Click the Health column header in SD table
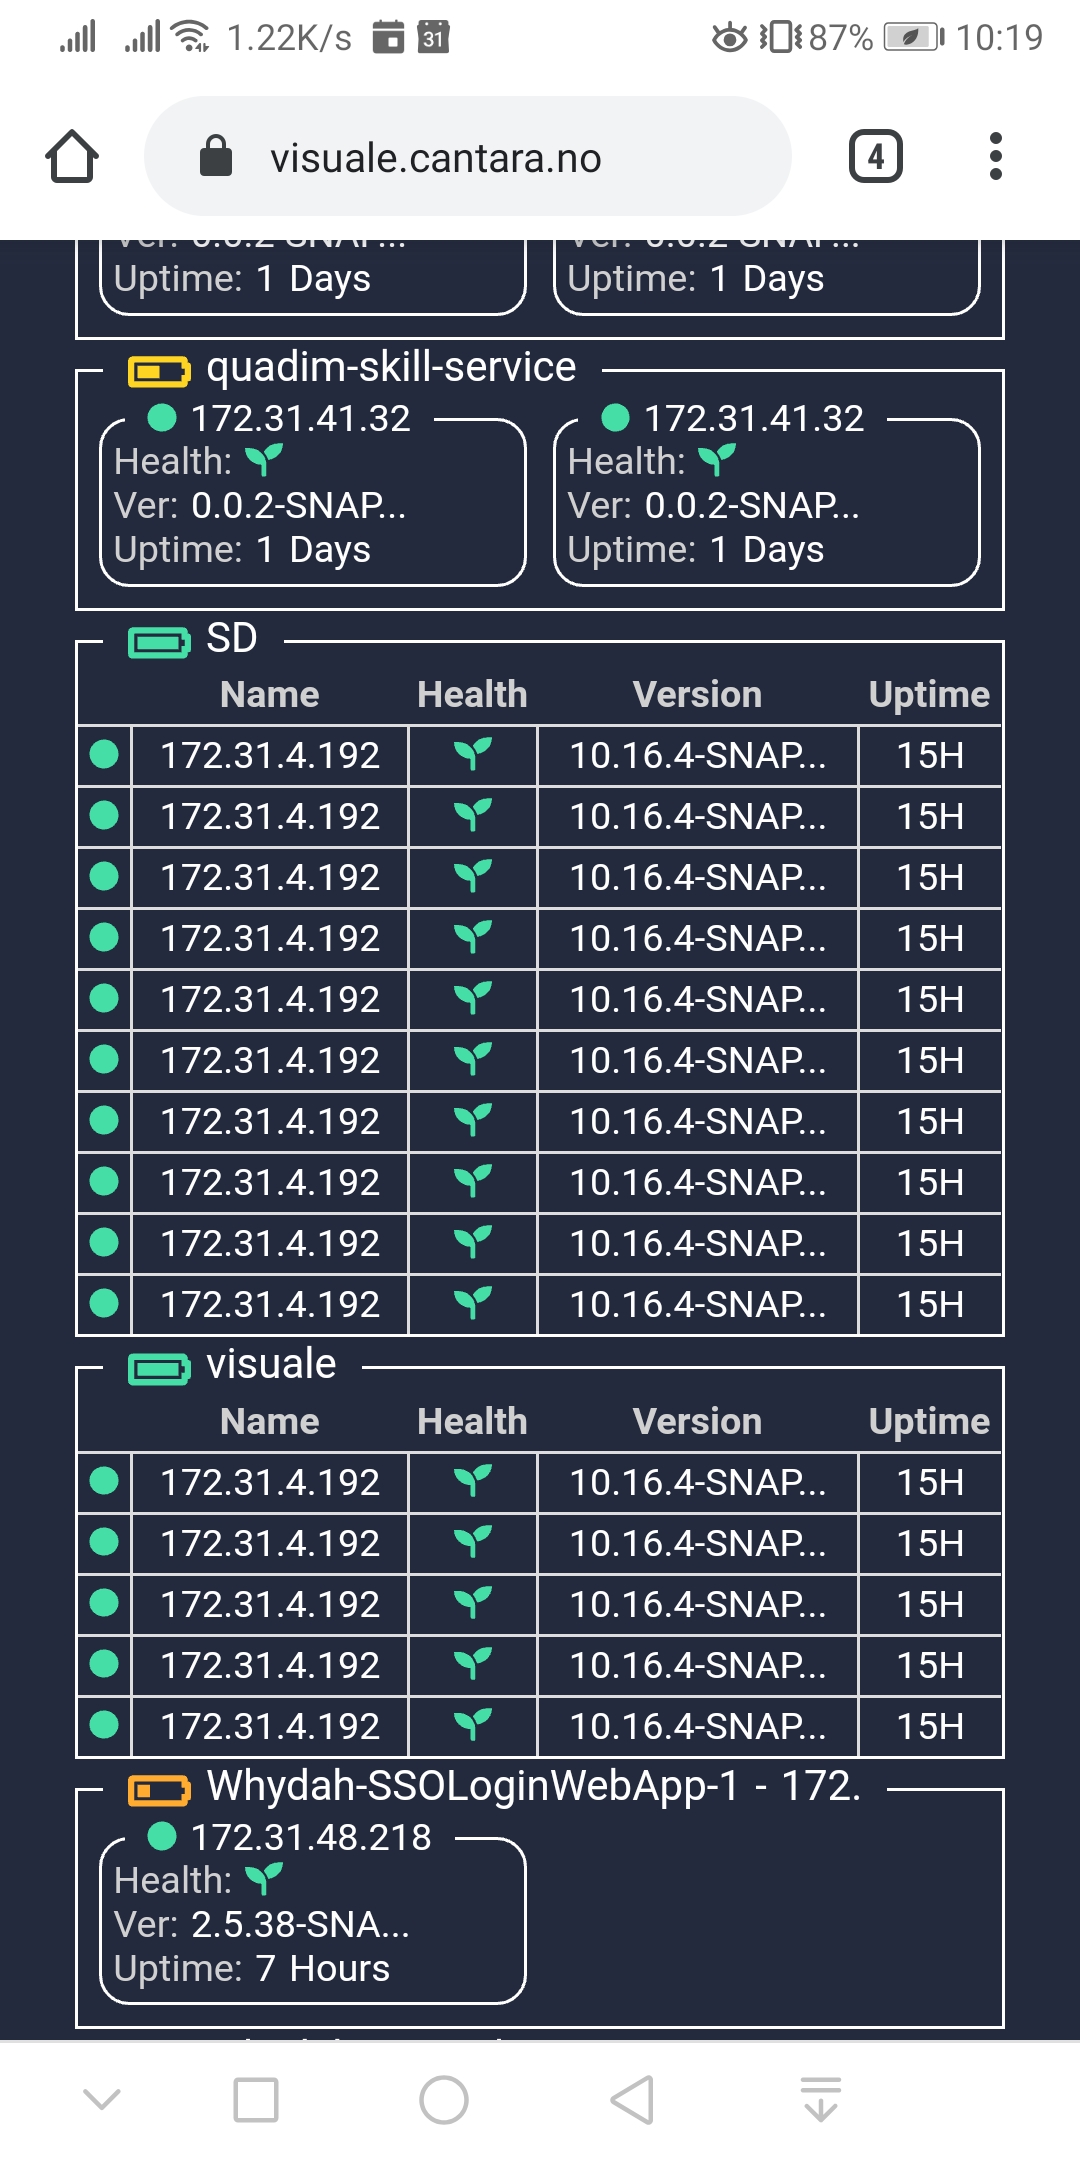The height and width of the screenshot is (2160, 1080). click(472, 695)
